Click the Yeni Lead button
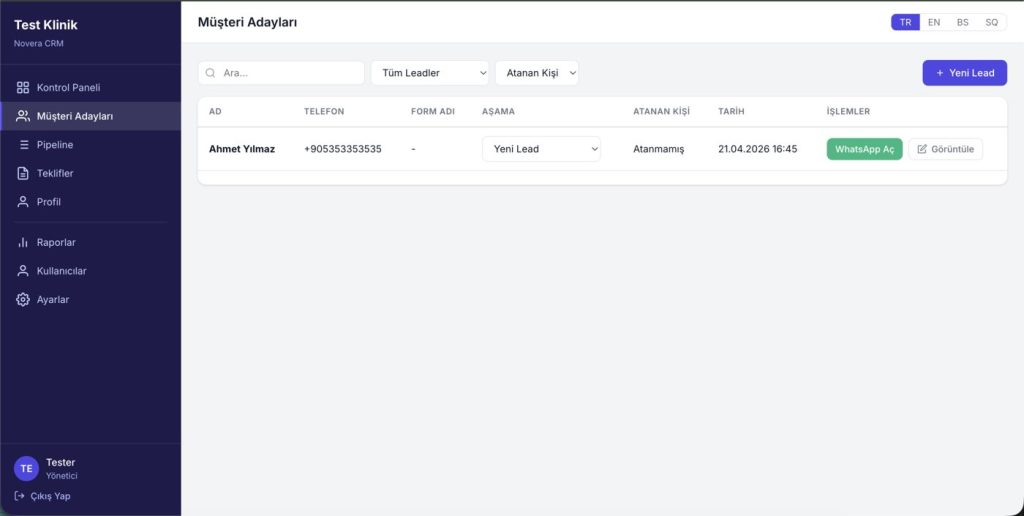1024x516 pixels. click(x=965, y=73)
